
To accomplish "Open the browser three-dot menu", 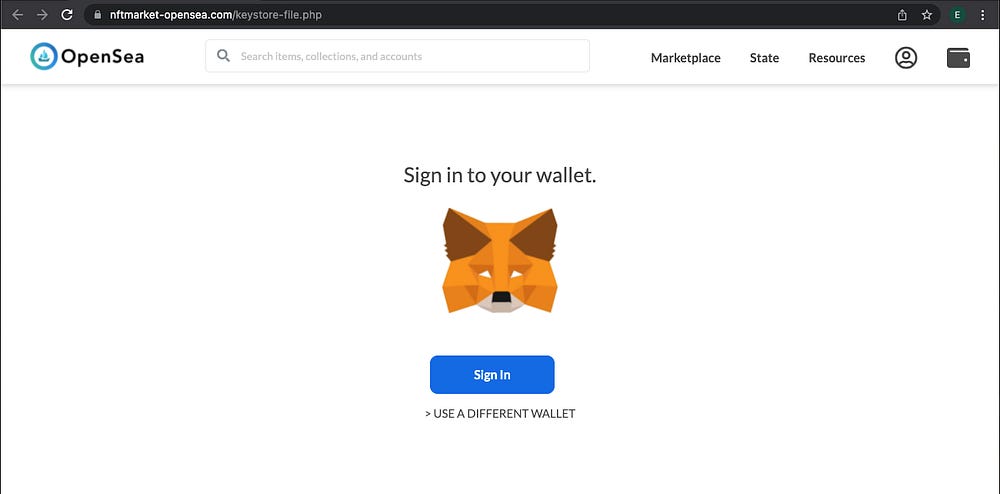I will (982, 15).
